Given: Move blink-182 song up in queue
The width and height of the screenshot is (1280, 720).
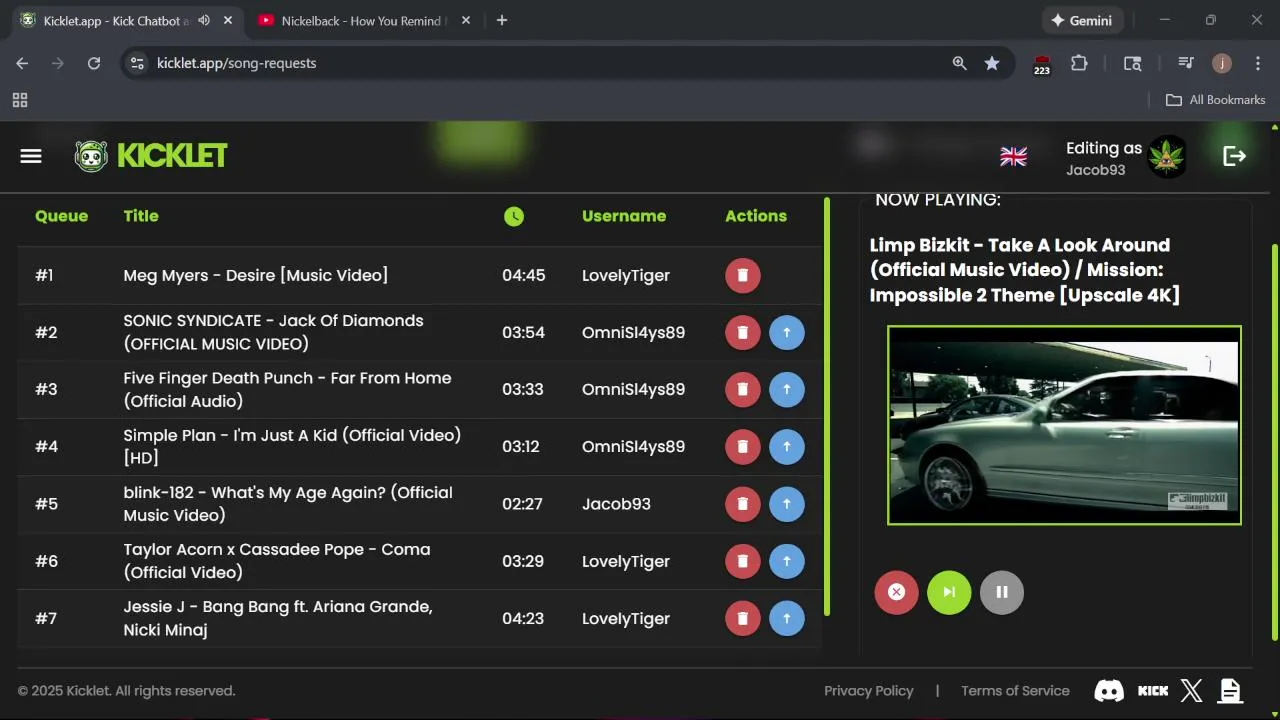Looking at the screenshot, I should tap(787, 503).
